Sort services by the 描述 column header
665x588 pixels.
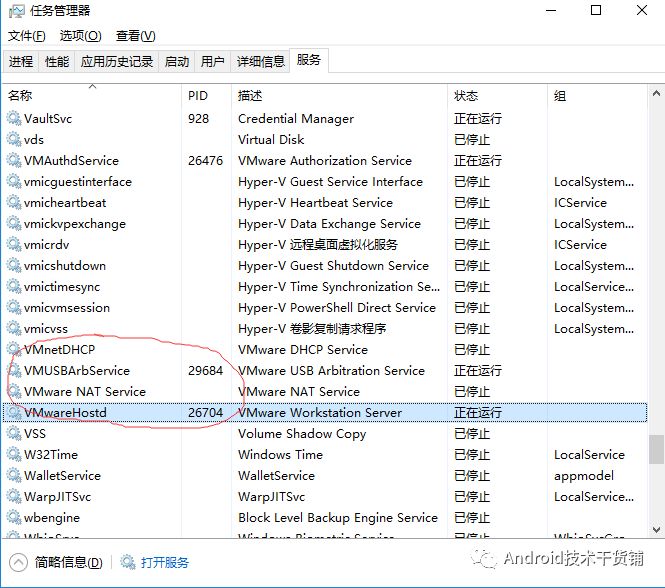(339, 95)
